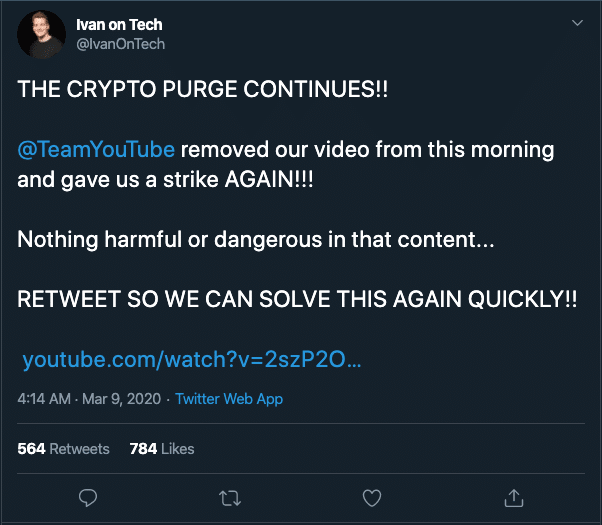The height and width of the screenshot is (525, 602).
Task: Expand the tweet options chevron menu
Action: click(576, 23)
